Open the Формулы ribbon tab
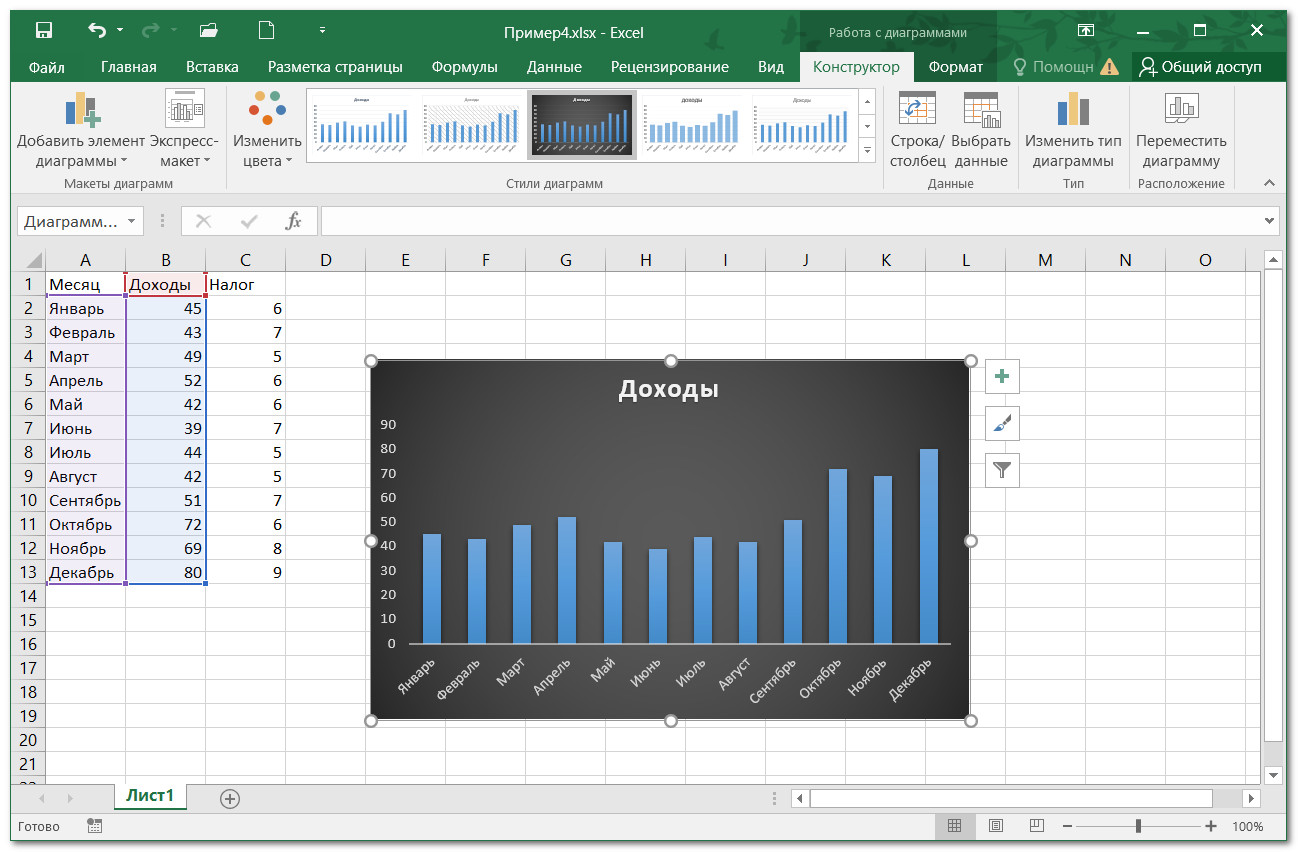The height and width of the screenshot is (852, 1298). point(464,67)
